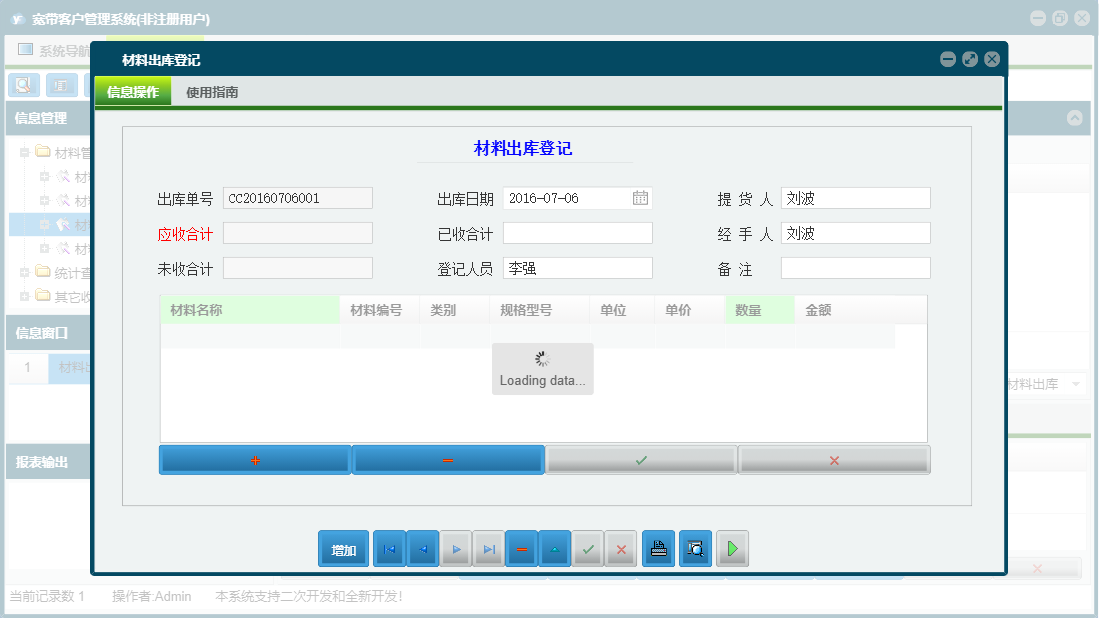The image size is (1099, 618).
Task: Open print preview via the magnifier-document icon
Action: [695, 548]
